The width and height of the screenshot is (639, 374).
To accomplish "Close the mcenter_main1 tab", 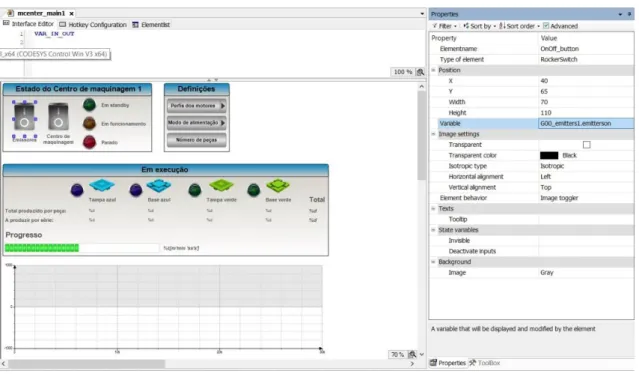I will point(71,13).
